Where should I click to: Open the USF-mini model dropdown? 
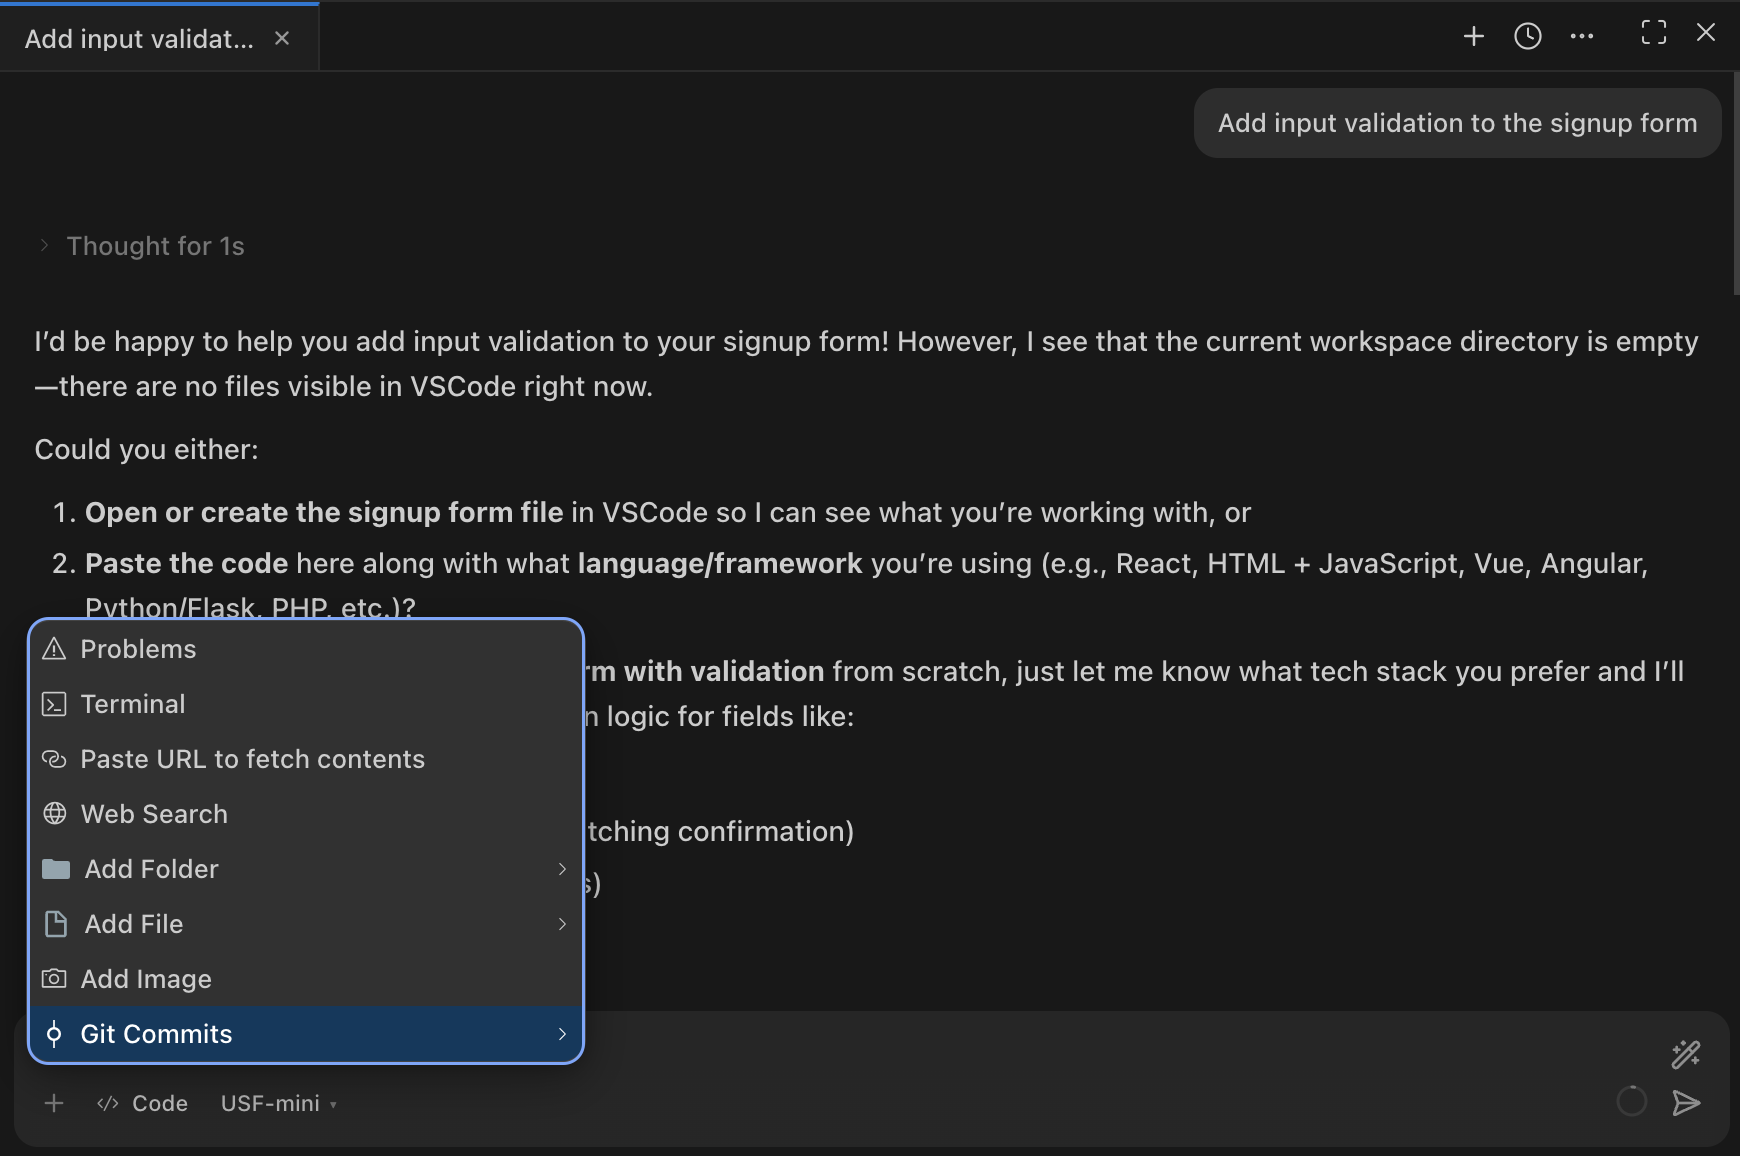pyautogui.click(x=279, y=1103)
